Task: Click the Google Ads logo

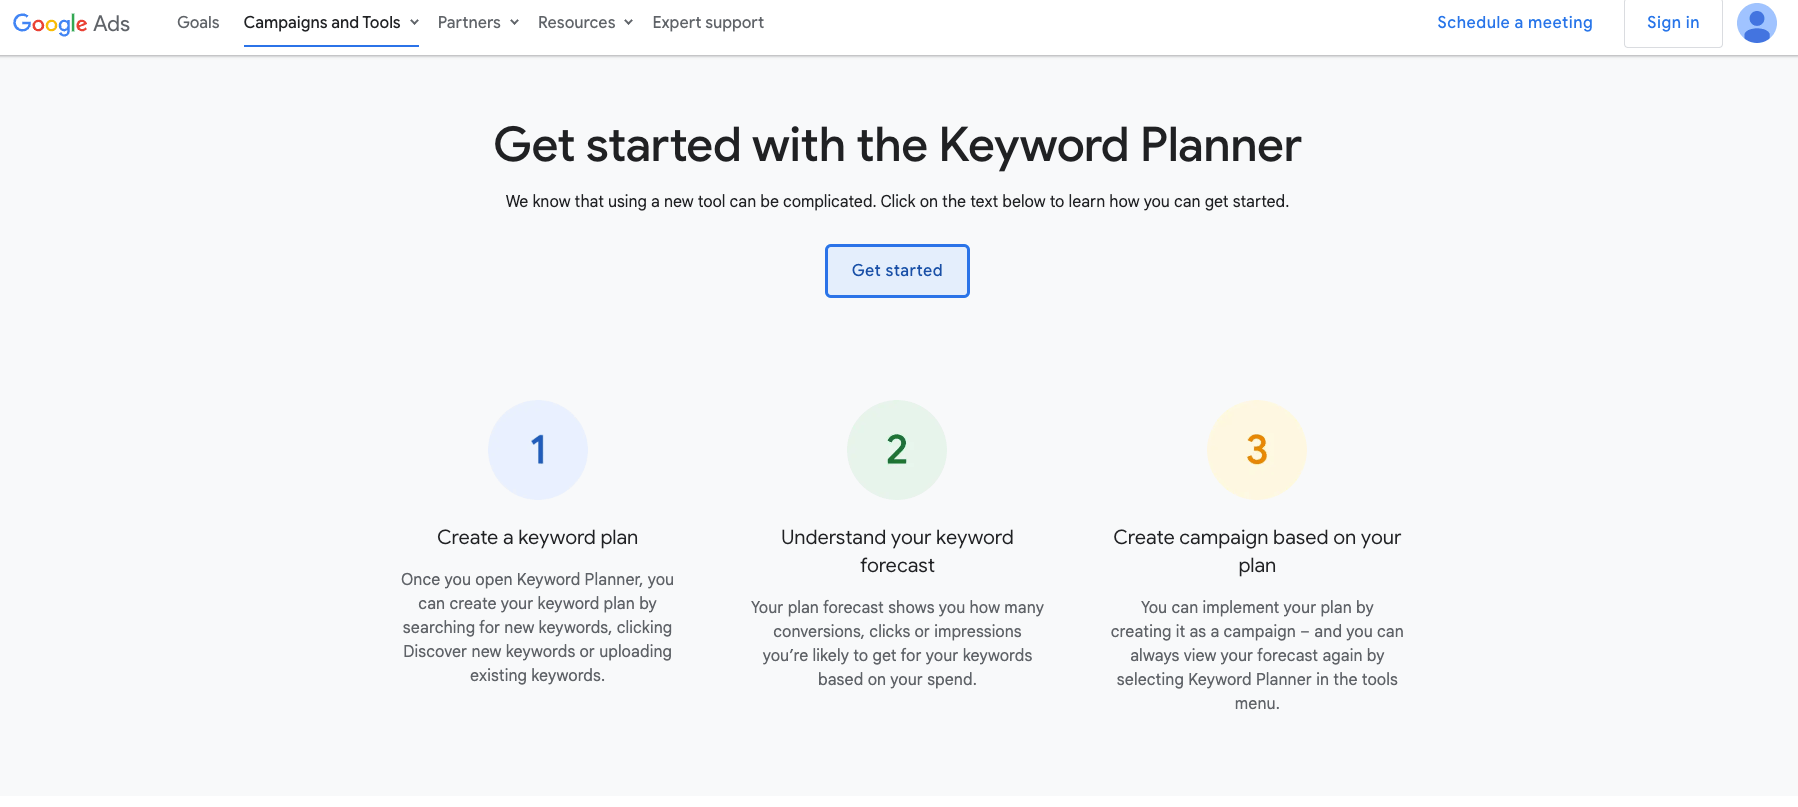Action: point(71,23)
